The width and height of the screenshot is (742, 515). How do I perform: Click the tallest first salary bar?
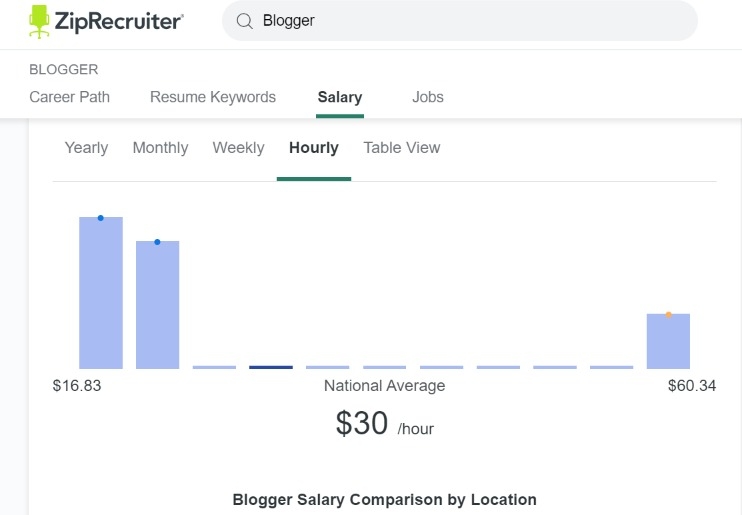101,295
